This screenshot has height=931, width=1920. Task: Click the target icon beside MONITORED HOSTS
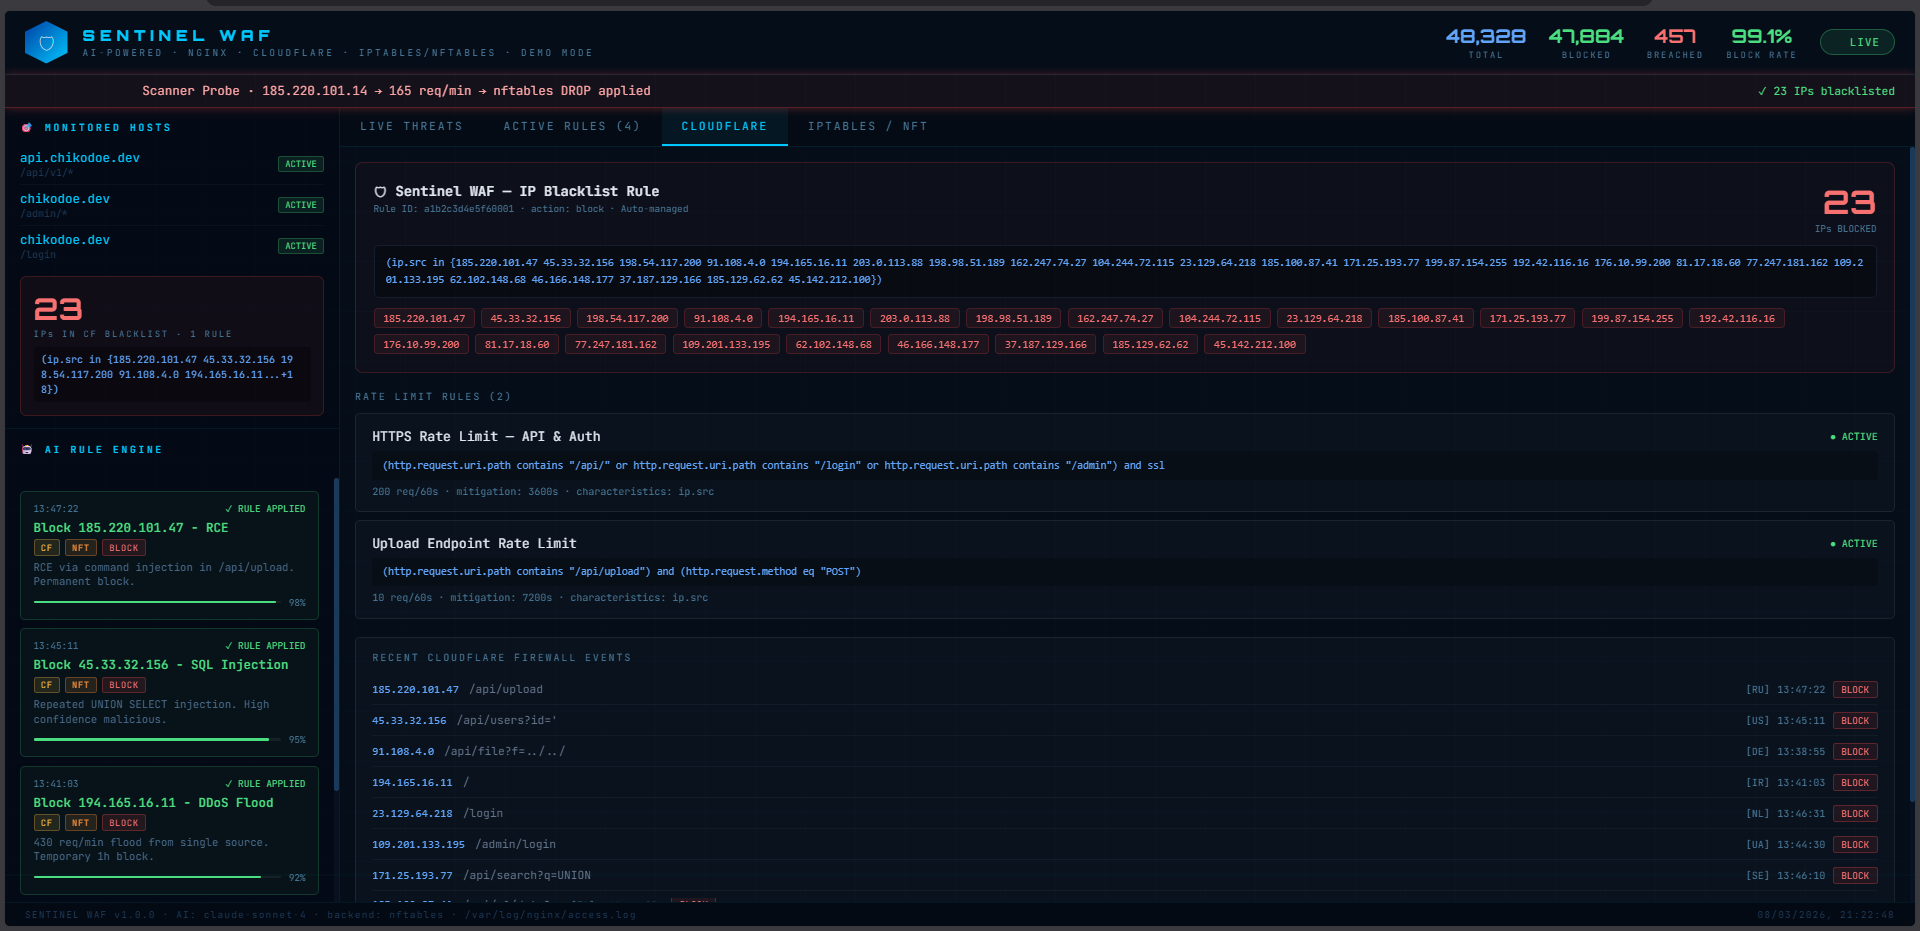(26, 127)
